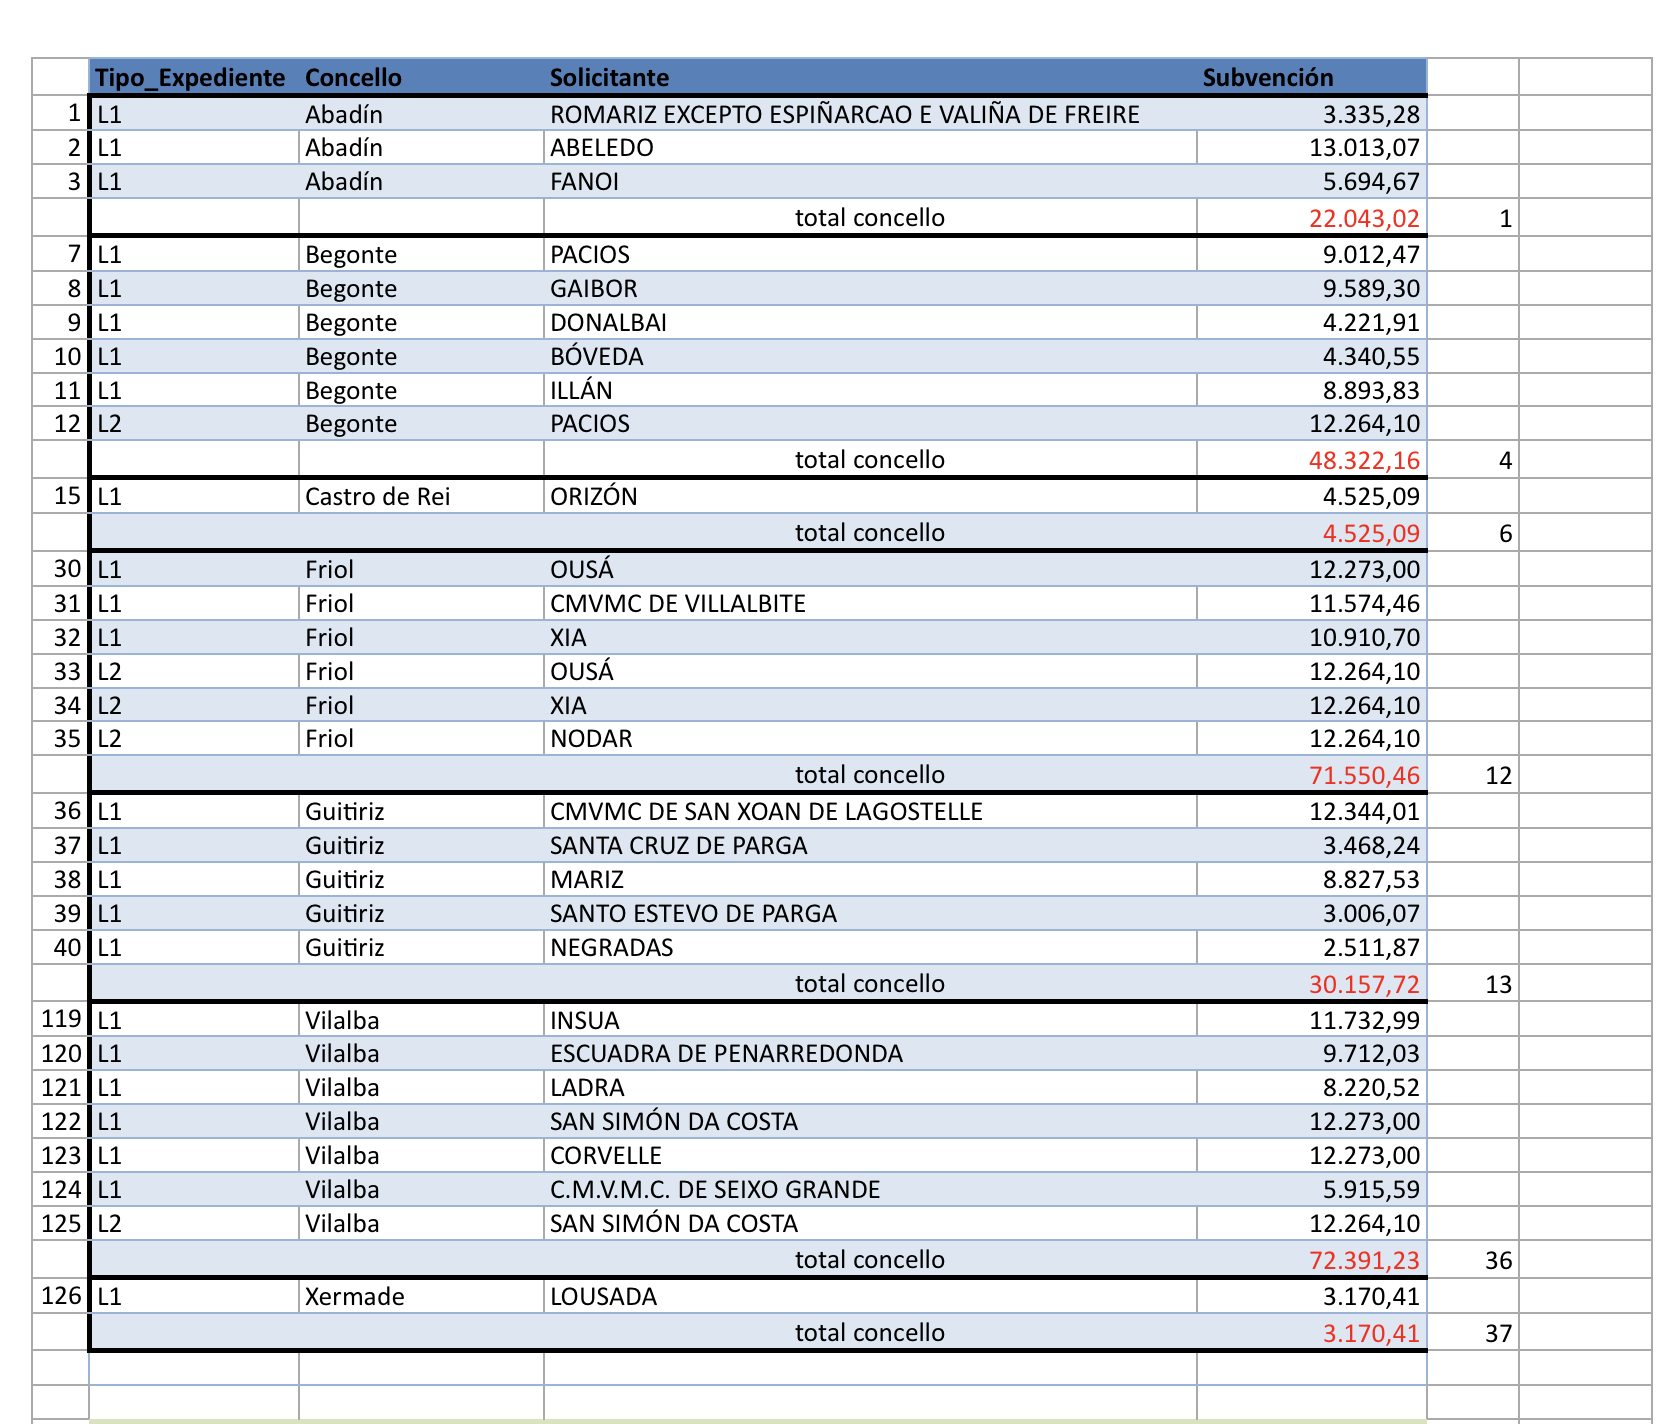Viewport: 1664px width, 1424px height.
Task: Select the LOUSADA solicitante cell
Action: (x=870, y=1297)
